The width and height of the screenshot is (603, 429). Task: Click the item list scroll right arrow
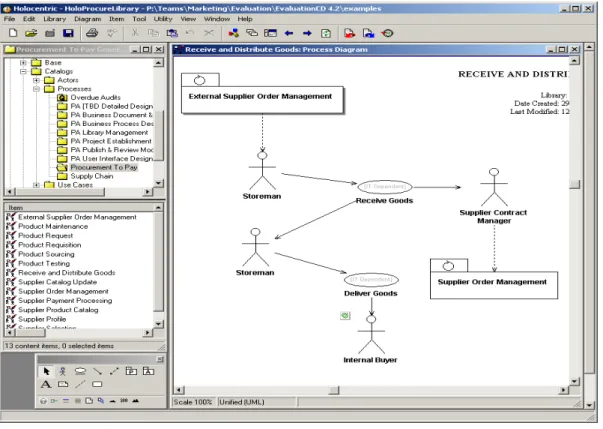(148, 333)
